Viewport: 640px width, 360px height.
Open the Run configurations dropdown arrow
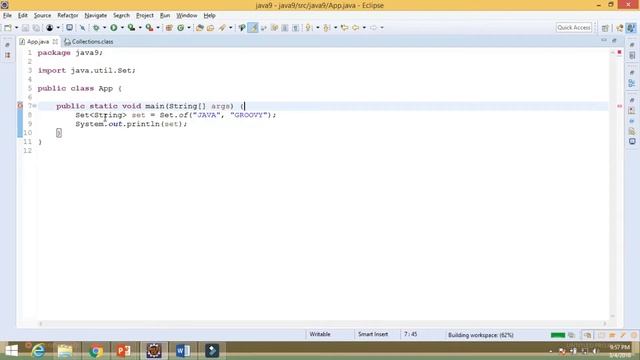[122, 28]
